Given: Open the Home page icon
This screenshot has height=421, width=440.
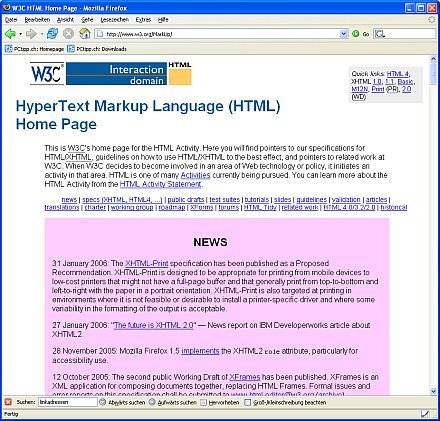Looking at the screenshot, I should (85, 33).
